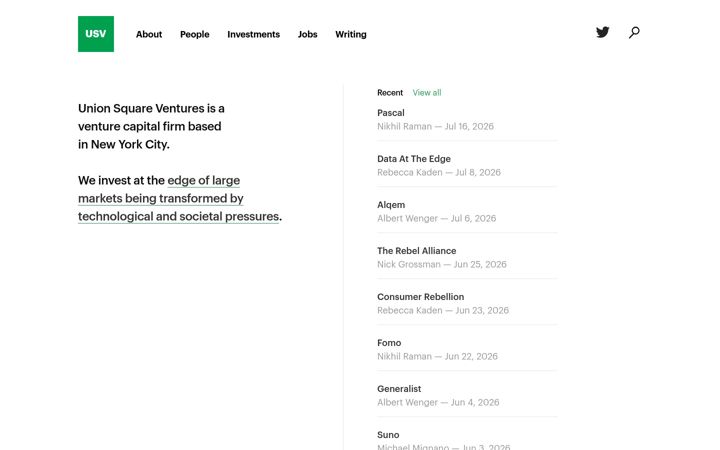Open the About menu item
This screenshot has width=720, height=450.
pos(149,34)
